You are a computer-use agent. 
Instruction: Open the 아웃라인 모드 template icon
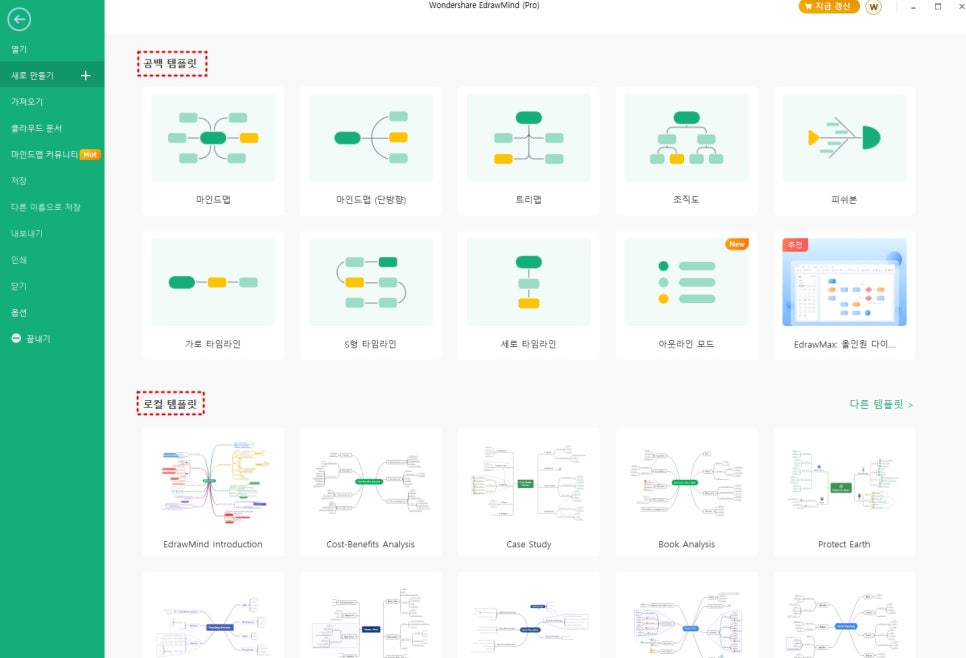(x=686, y=282)
